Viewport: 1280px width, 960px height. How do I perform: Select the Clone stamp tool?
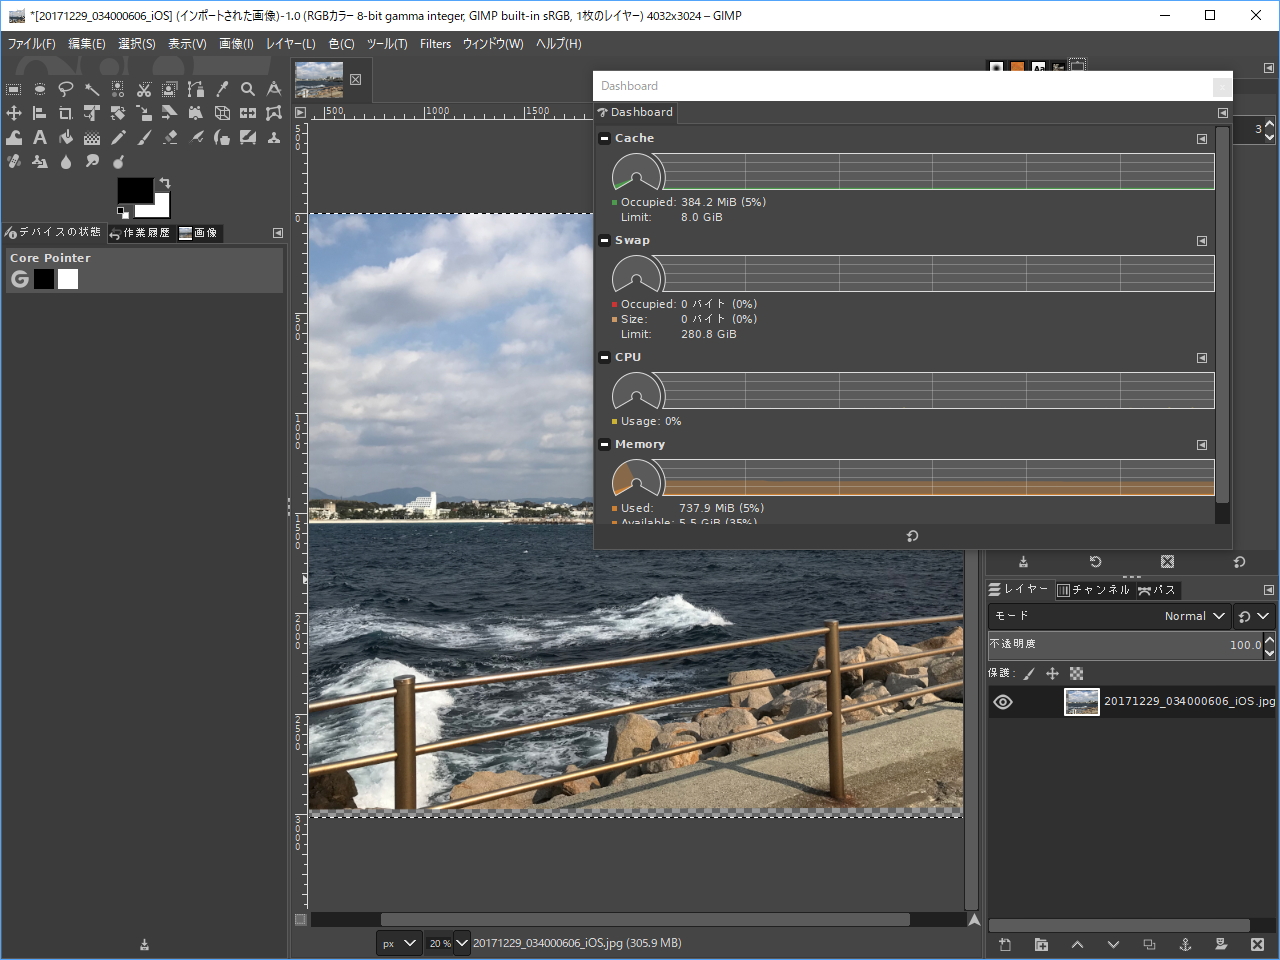273,137
